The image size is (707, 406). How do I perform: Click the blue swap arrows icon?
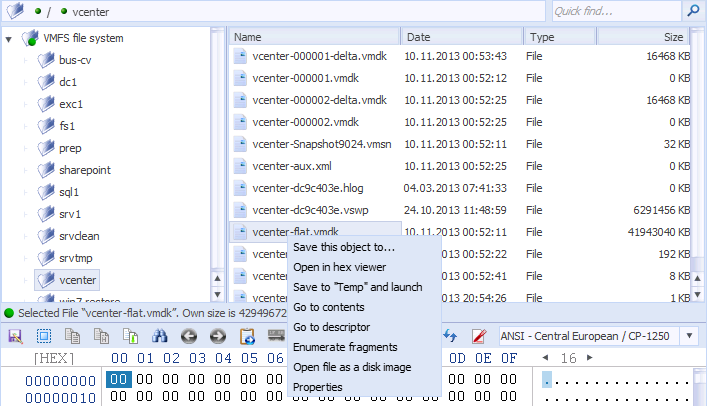450,336
